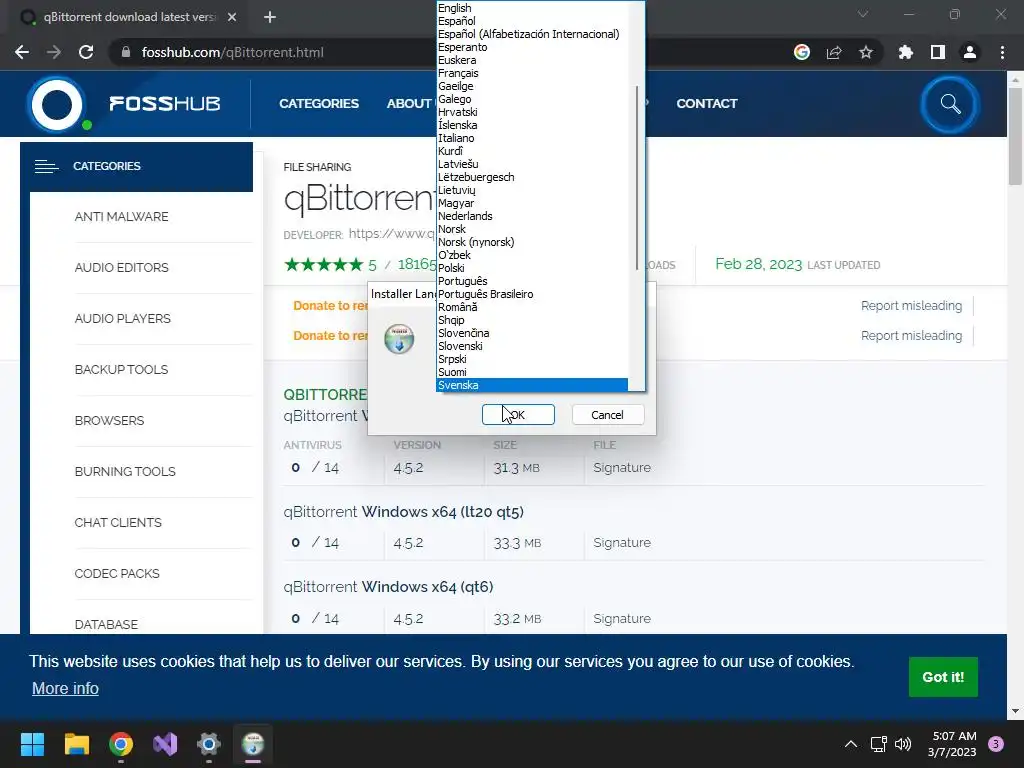Image resolution: width=1024 pixels, height=768 pixels.
Task: Open the Chrome extensions puzzle icon
Action: (905, 52)
